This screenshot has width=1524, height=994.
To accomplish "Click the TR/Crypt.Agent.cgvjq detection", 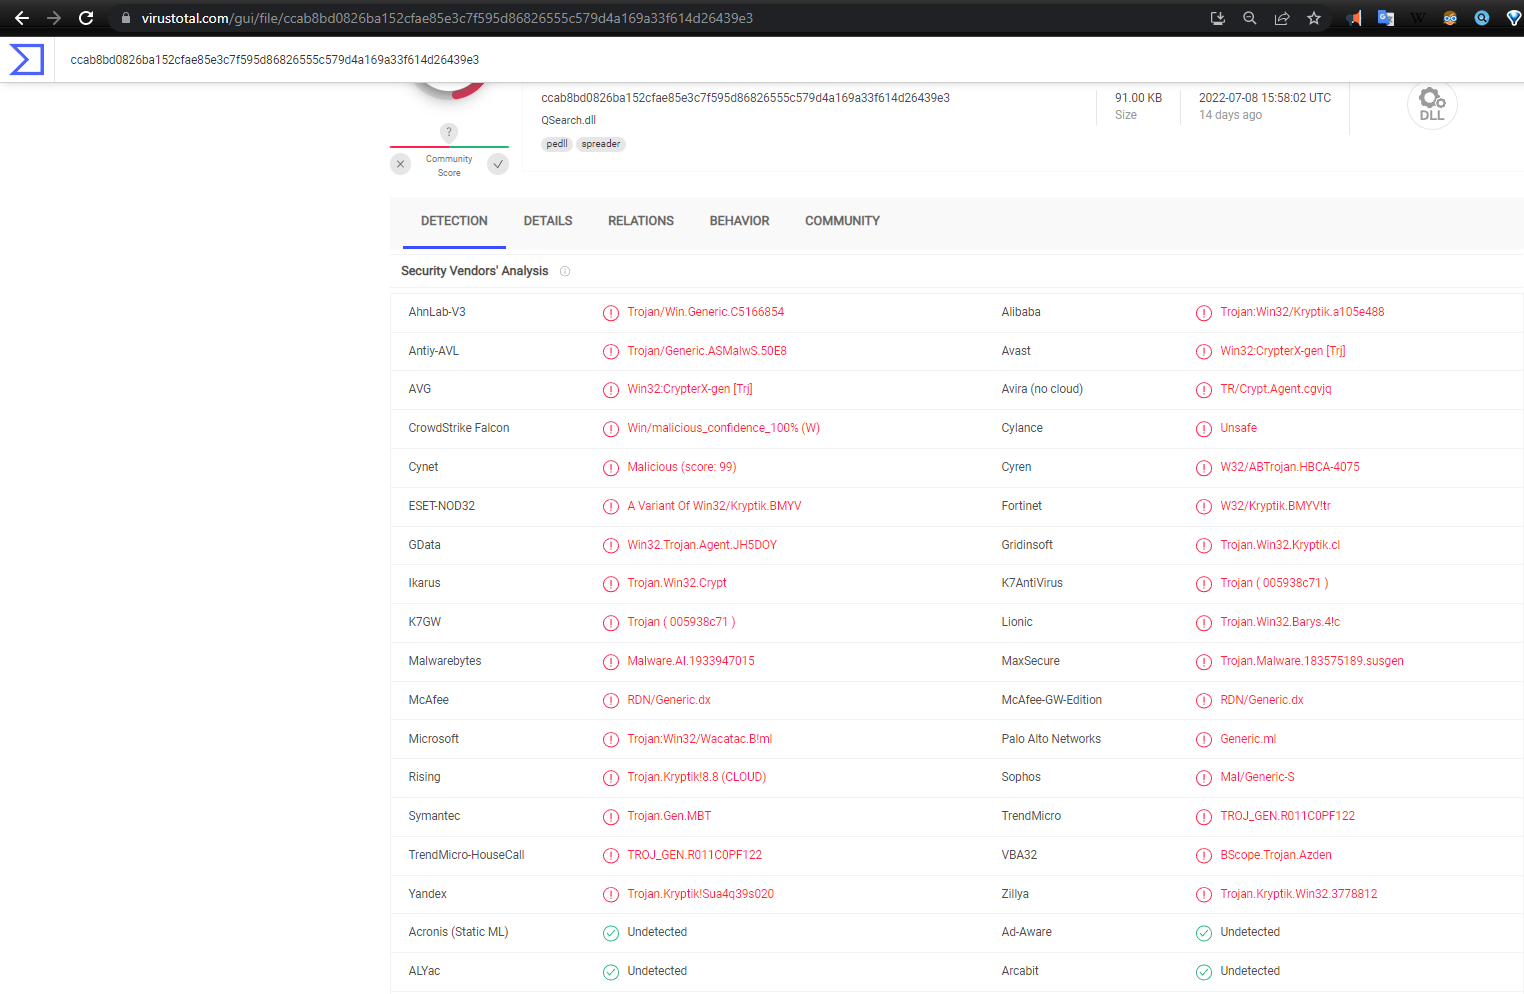I will coord(1276,389).
